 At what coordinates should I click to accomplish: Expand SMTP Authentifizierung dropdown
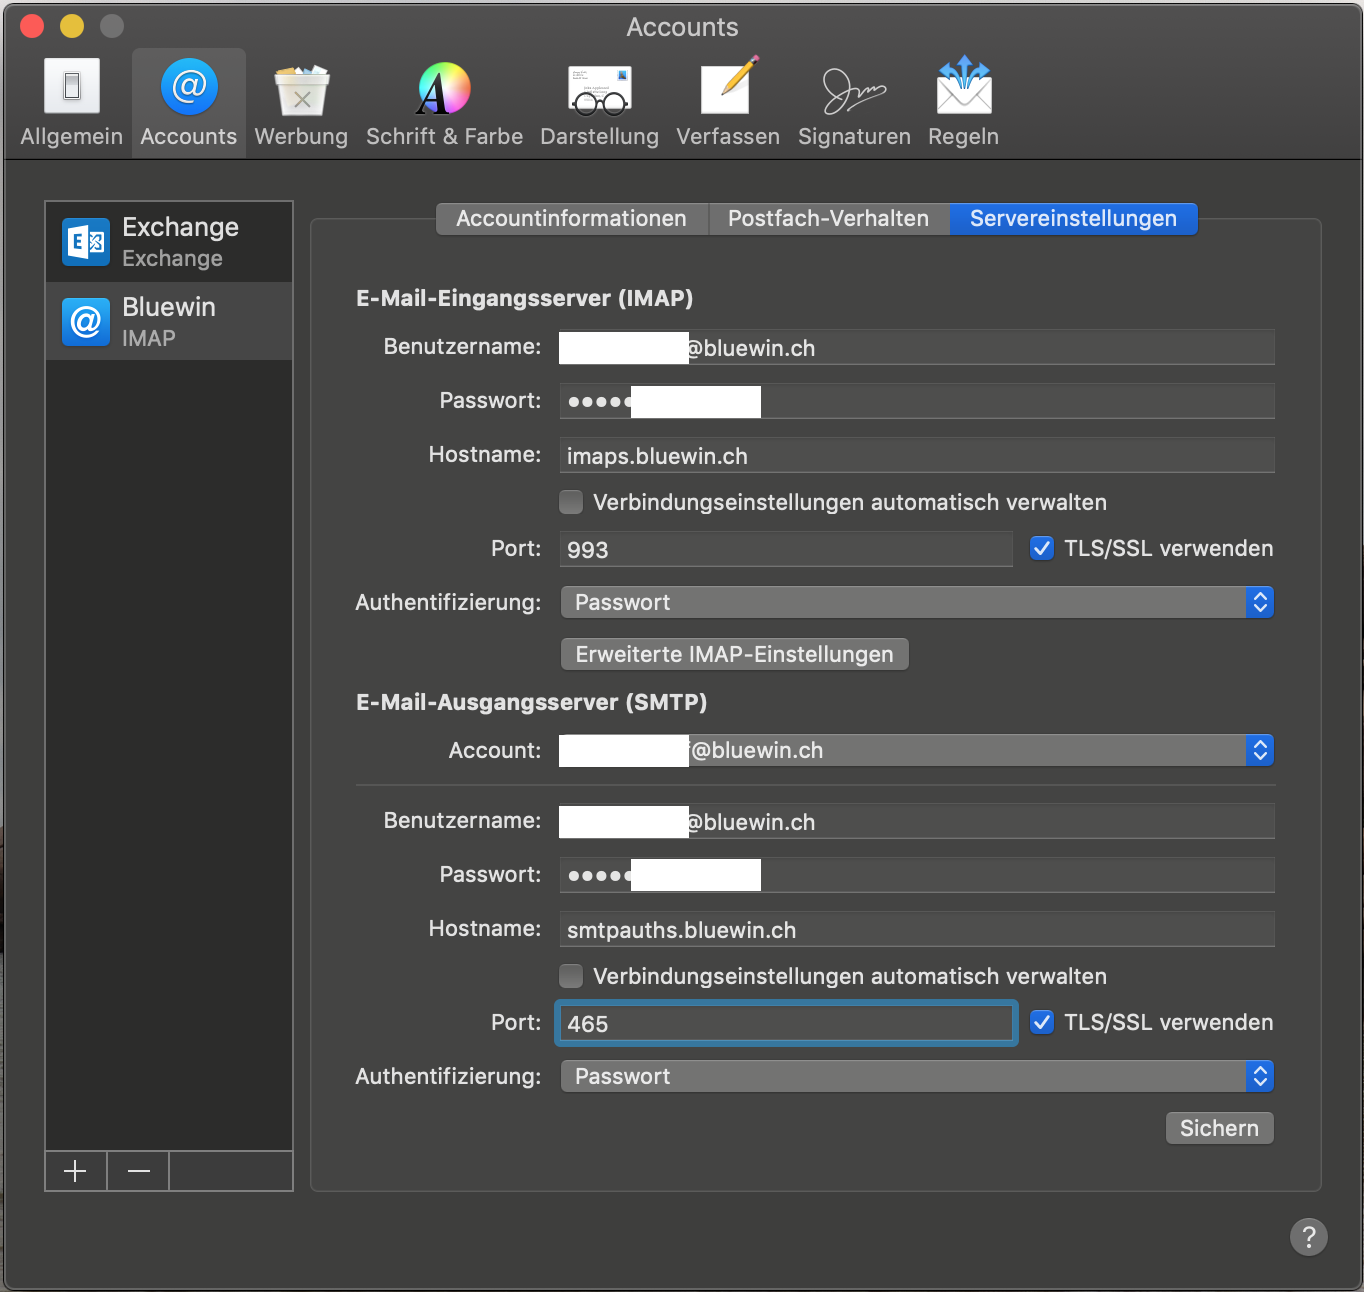click(916, 1076)
